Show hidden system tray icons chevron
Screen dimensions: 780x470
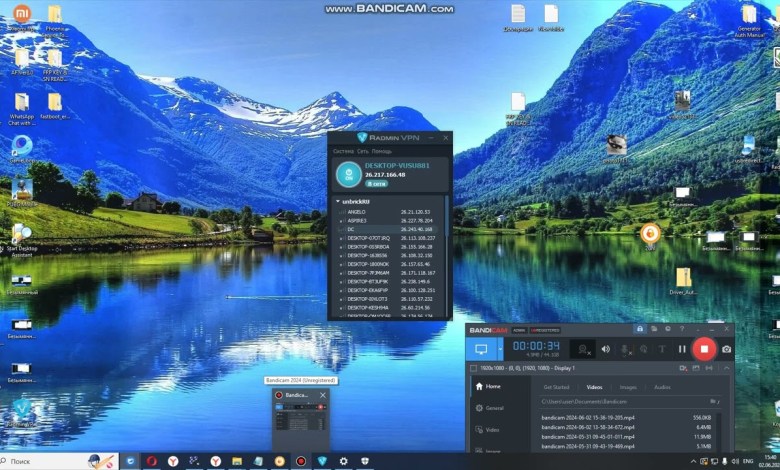pos(693,462)
